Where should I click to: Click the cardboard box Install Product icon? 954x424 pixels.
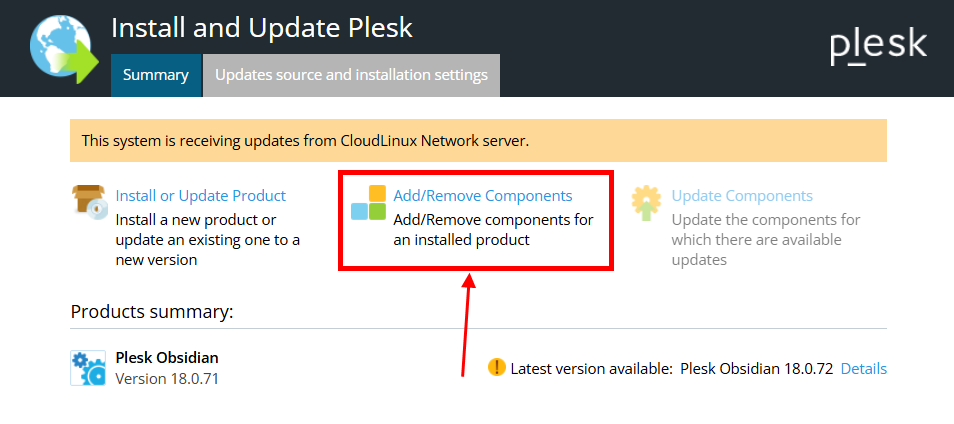pos(89,202)
